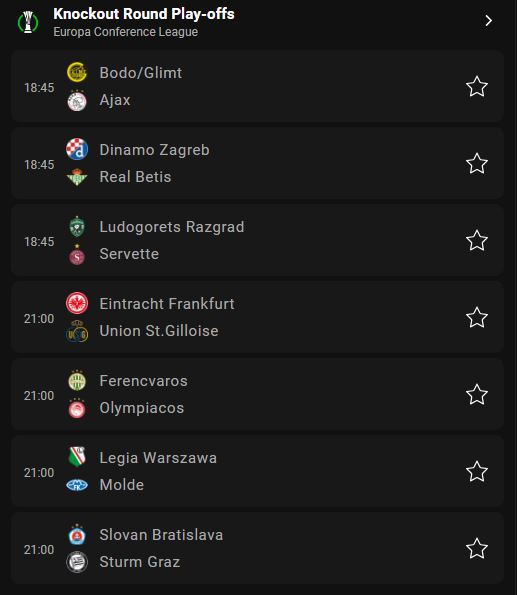Open the Legia Warszawa vs Molde match row
The image size is (517, 595).
point(257,471)
